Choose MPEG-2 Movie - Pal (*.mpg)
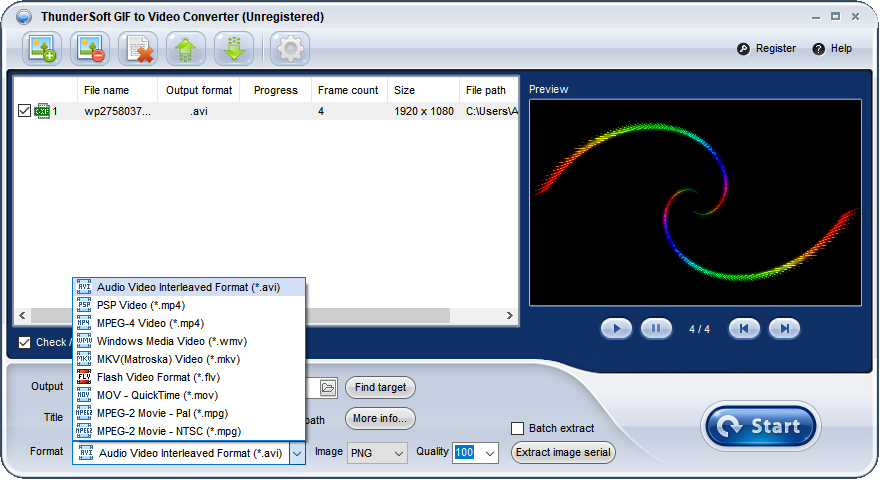Viewport: 880px width, 480px height. [189, 413]
